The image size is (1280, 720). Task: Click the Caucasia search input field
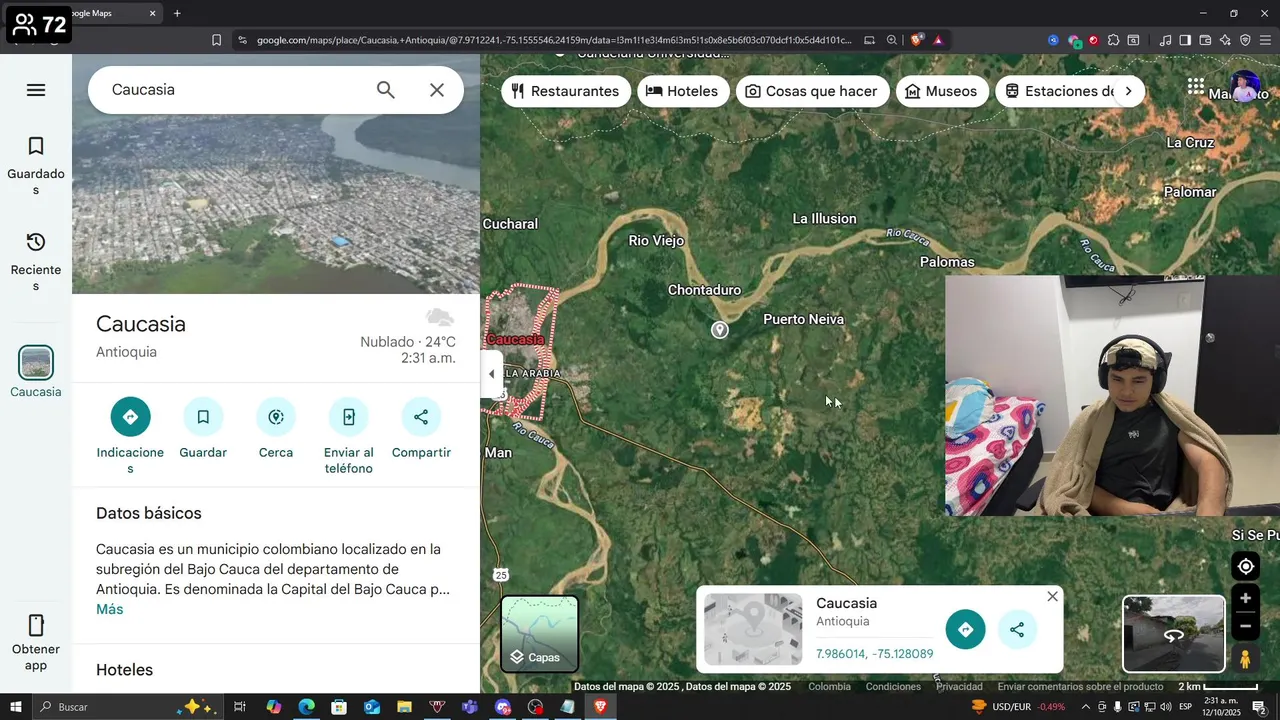pos(235,90)
